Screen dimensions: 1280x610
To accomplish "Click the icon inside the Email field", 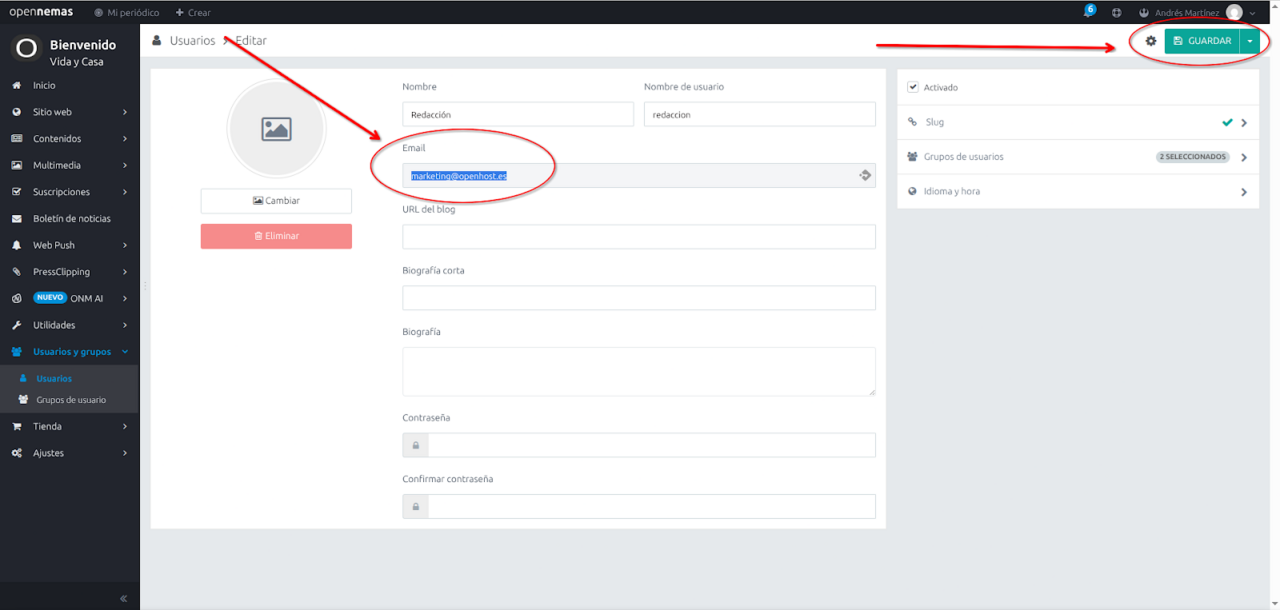I will coord(865,176).
